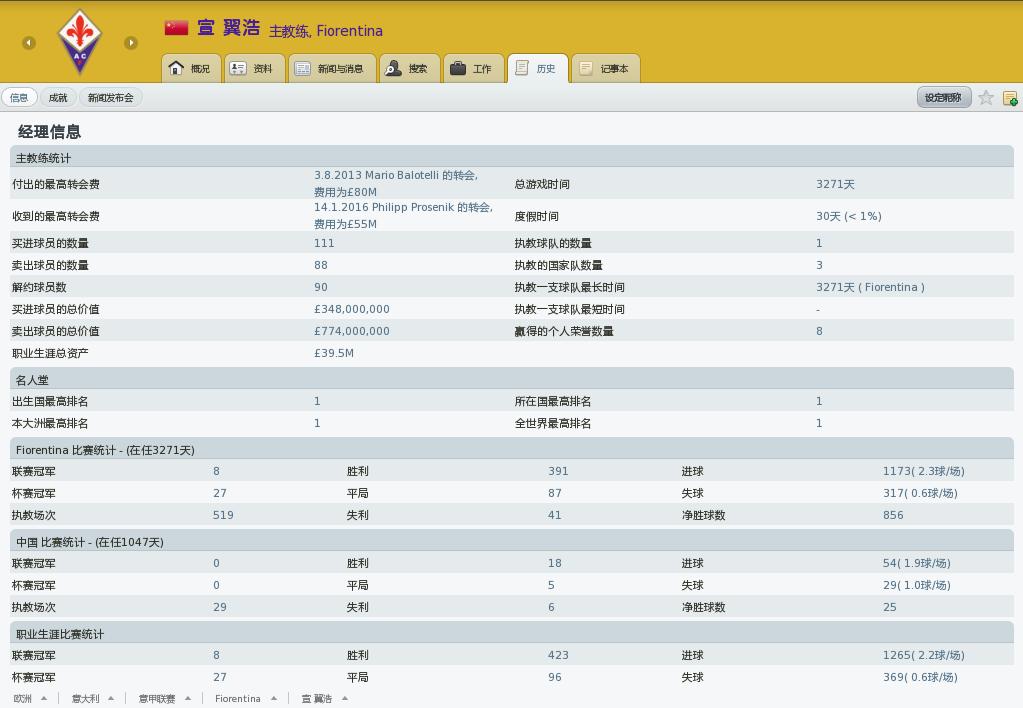Click the add note icon
Image resolution: width=1023 pixels, height=708 pixels.
(x=1010, y=97)
